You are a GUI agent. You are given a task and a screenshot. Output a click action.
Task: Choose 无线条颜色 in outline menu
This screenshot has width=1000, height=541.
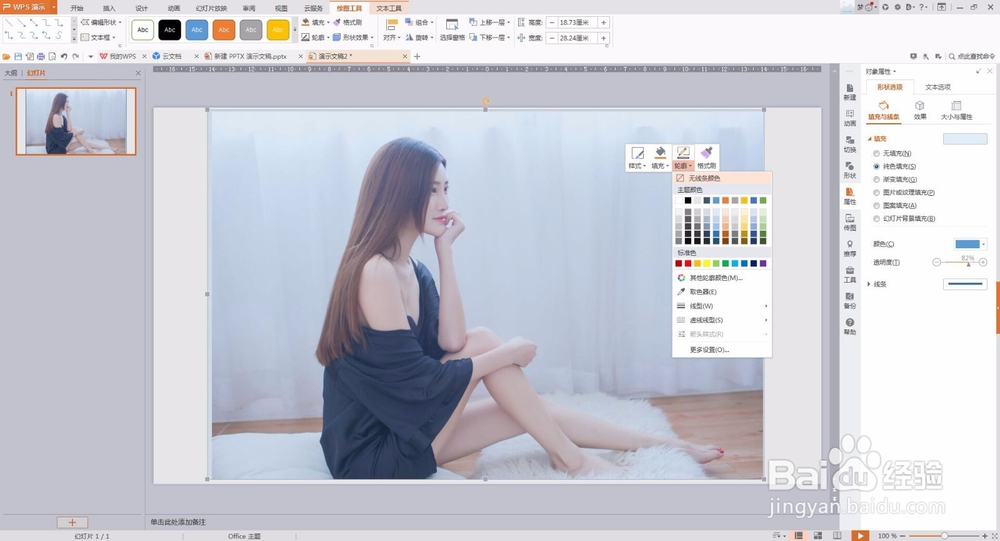pos(722,178)
